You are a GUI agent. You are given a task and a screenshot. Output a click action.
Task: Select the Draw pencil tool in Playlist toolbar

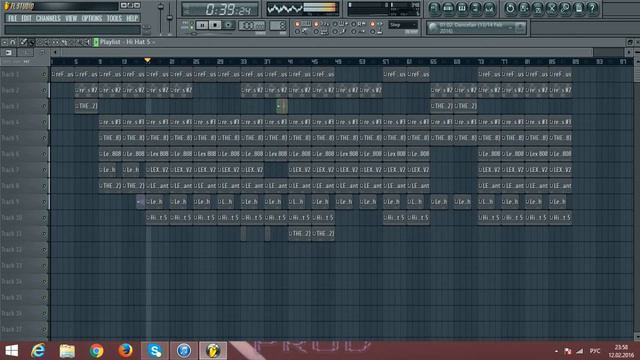click(x=24, y=42)
